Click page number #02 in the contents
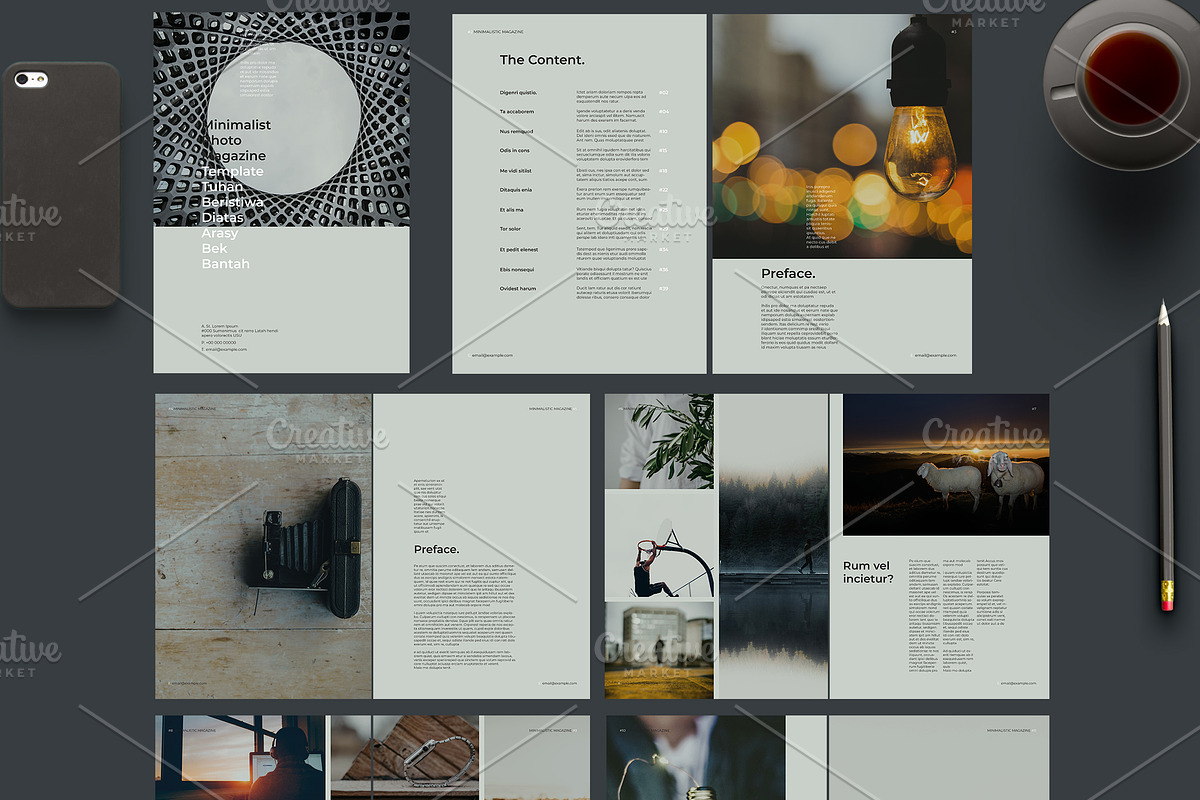Viewport: 1200px width, 800px height. (663, 93)
